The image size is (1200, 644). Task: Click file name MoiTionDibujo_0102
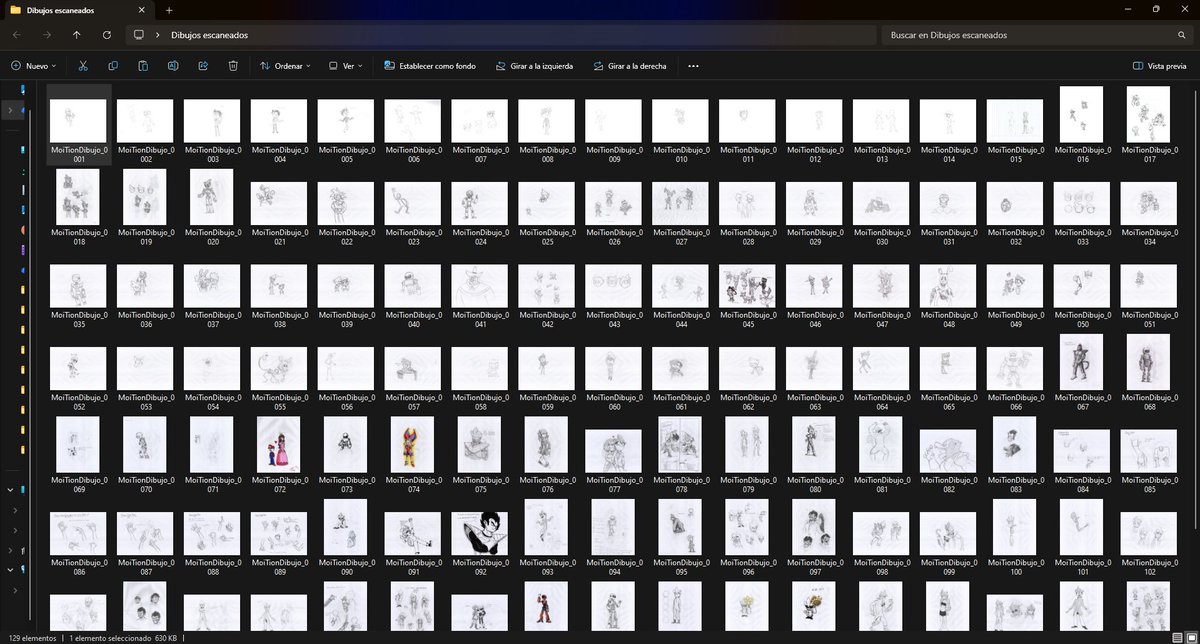pos(1148,567)
